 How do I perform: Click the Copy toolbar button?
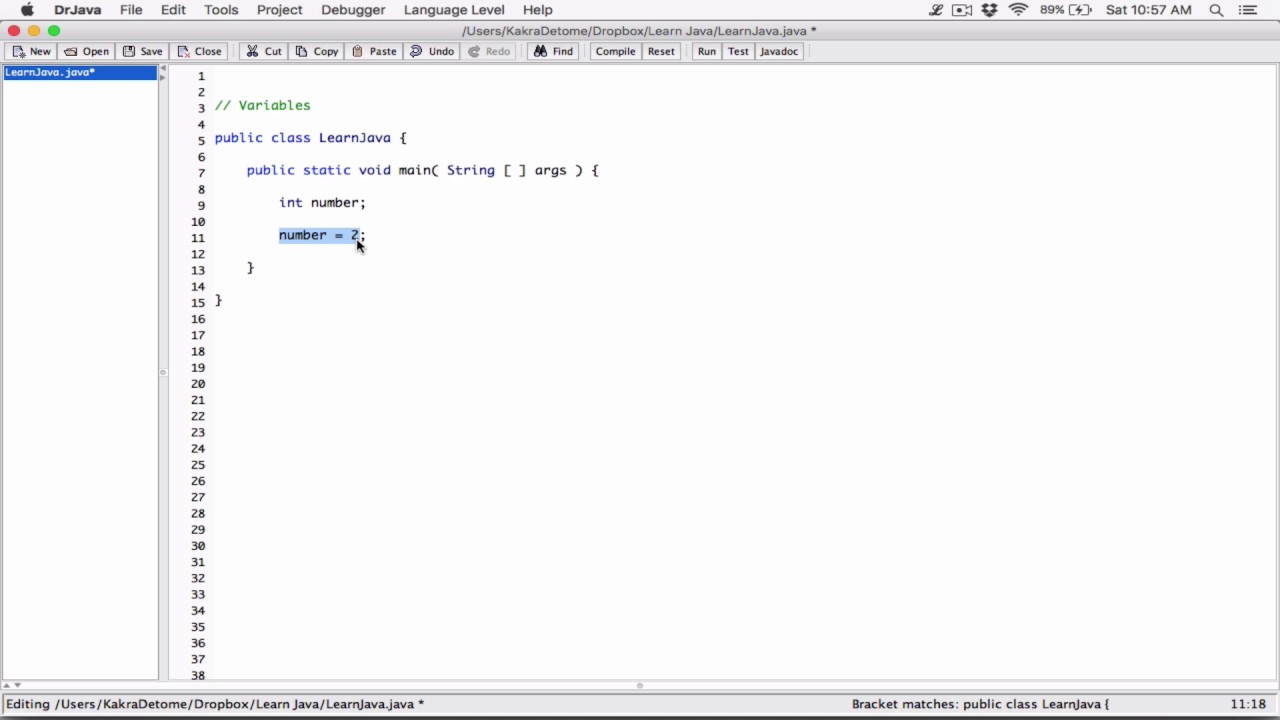click(317, 51)
